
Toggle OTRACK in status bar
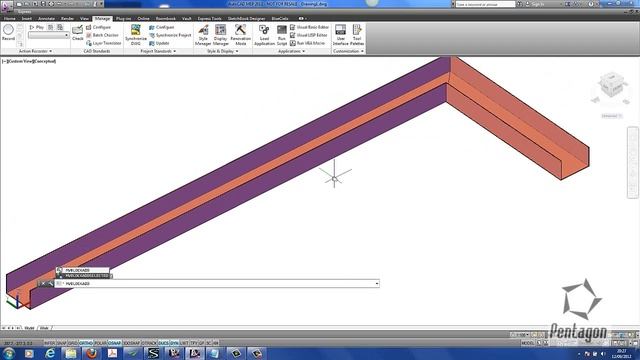pos(149,343)
